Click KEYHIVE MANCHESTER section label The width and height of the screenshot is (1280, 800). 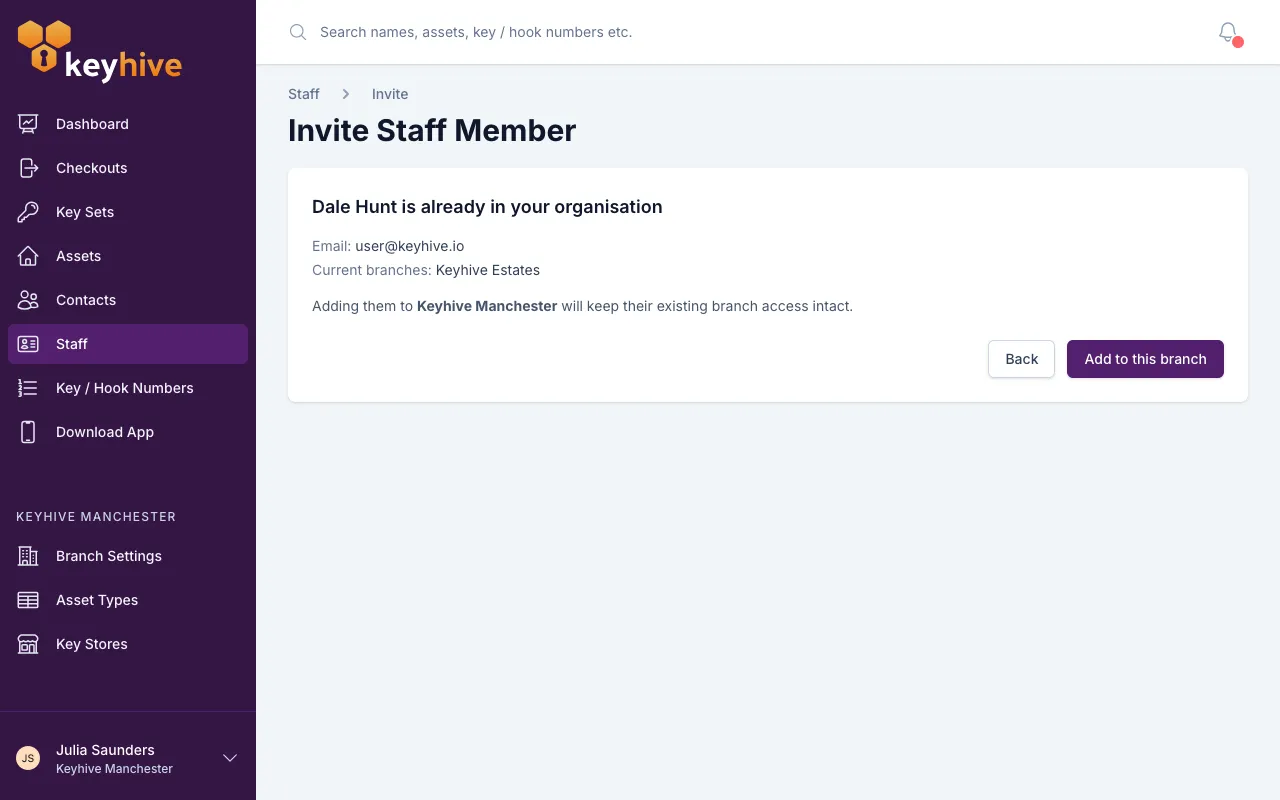(96, 517)
